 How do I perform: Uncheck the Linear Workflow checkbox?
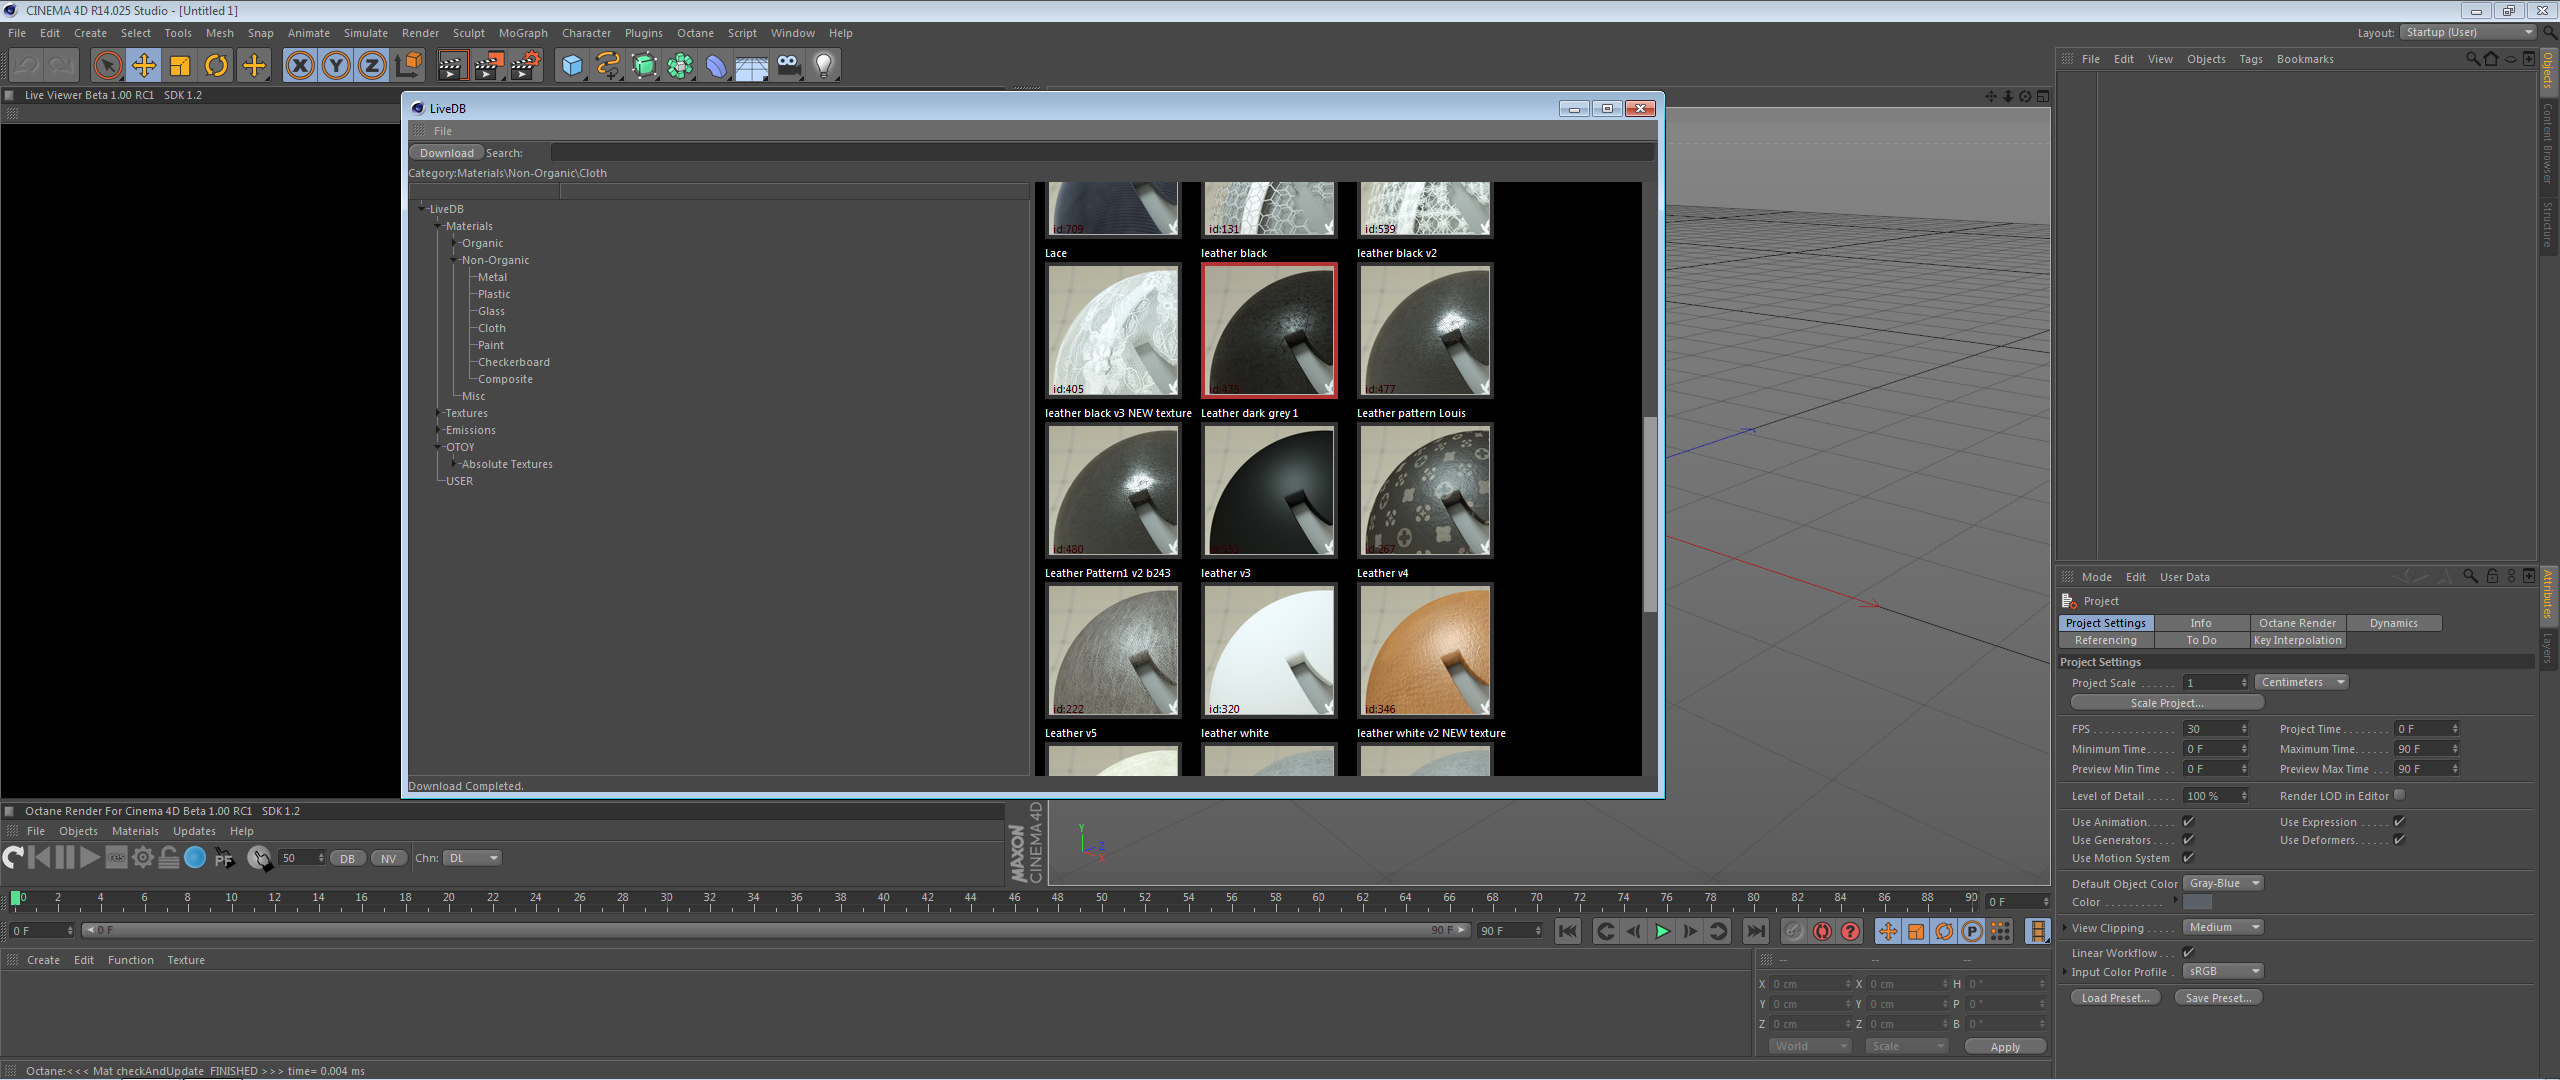coord(2188,953)
